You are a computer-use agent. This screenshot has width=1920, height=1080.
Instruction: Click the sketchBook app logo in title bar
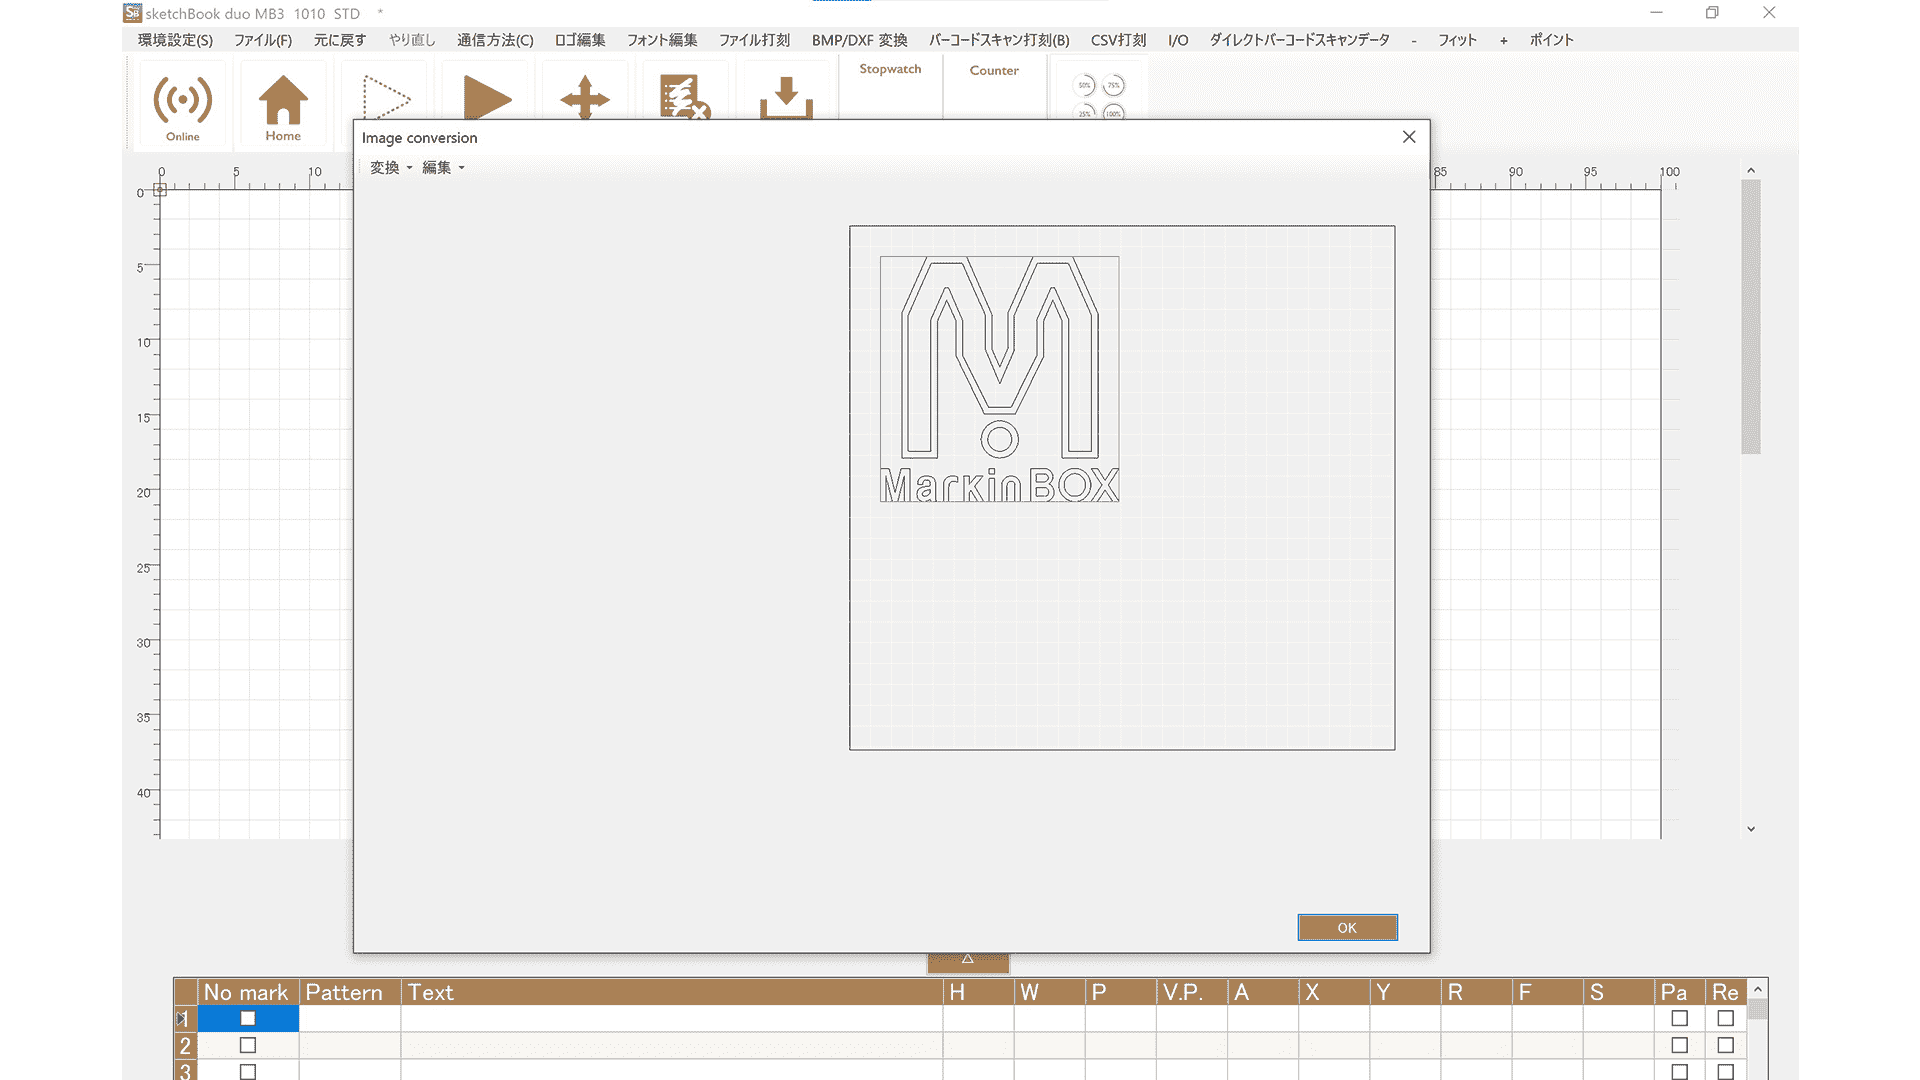click(x=132, y=13)
